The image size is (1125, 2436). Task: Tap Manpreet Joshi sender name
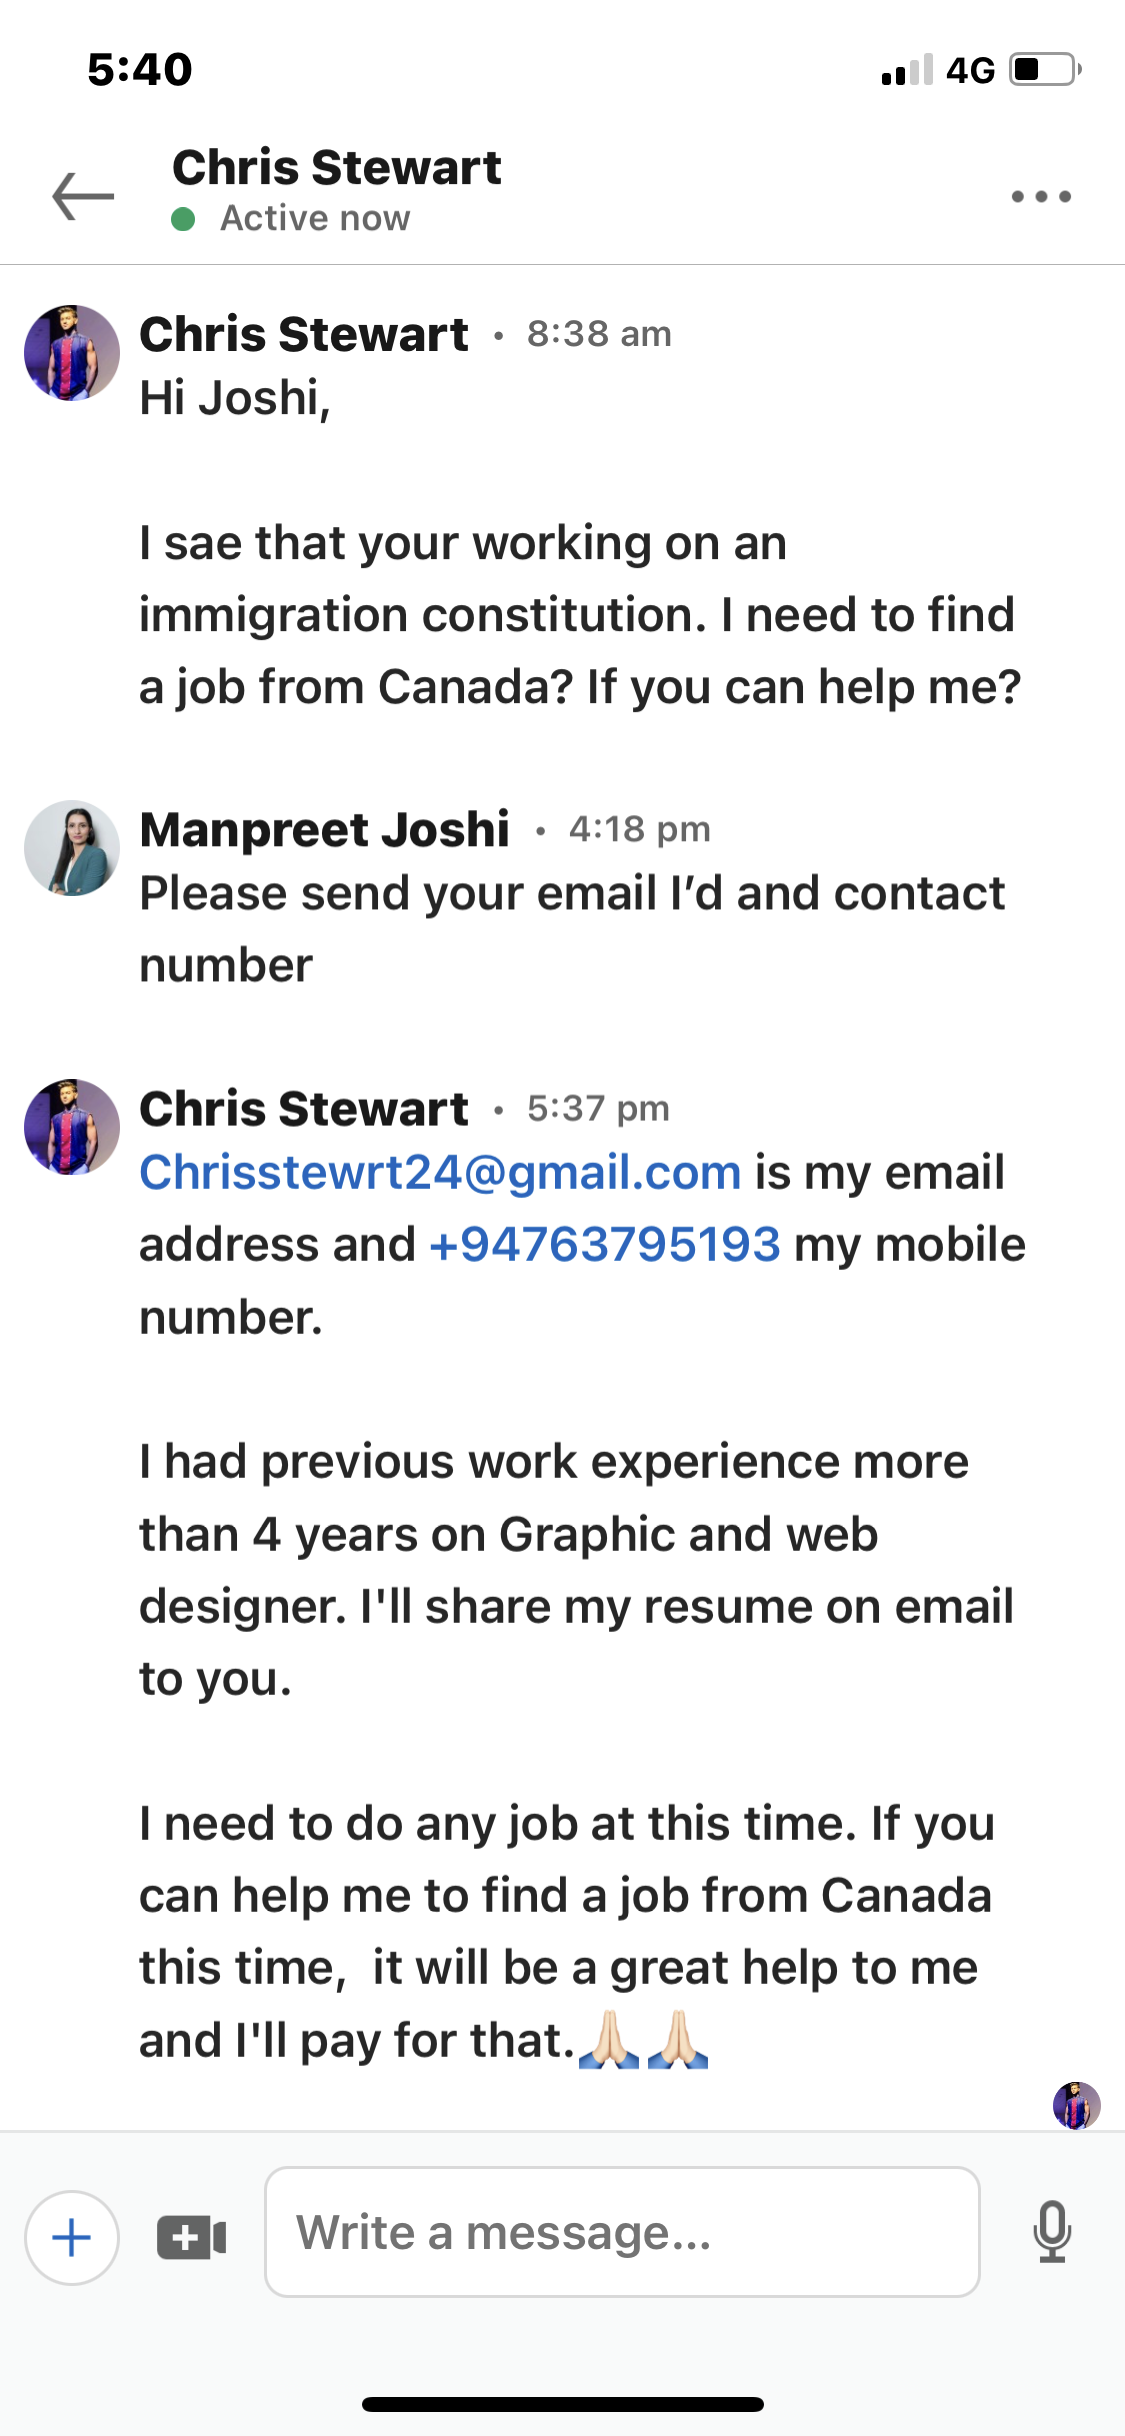(324, 829)
